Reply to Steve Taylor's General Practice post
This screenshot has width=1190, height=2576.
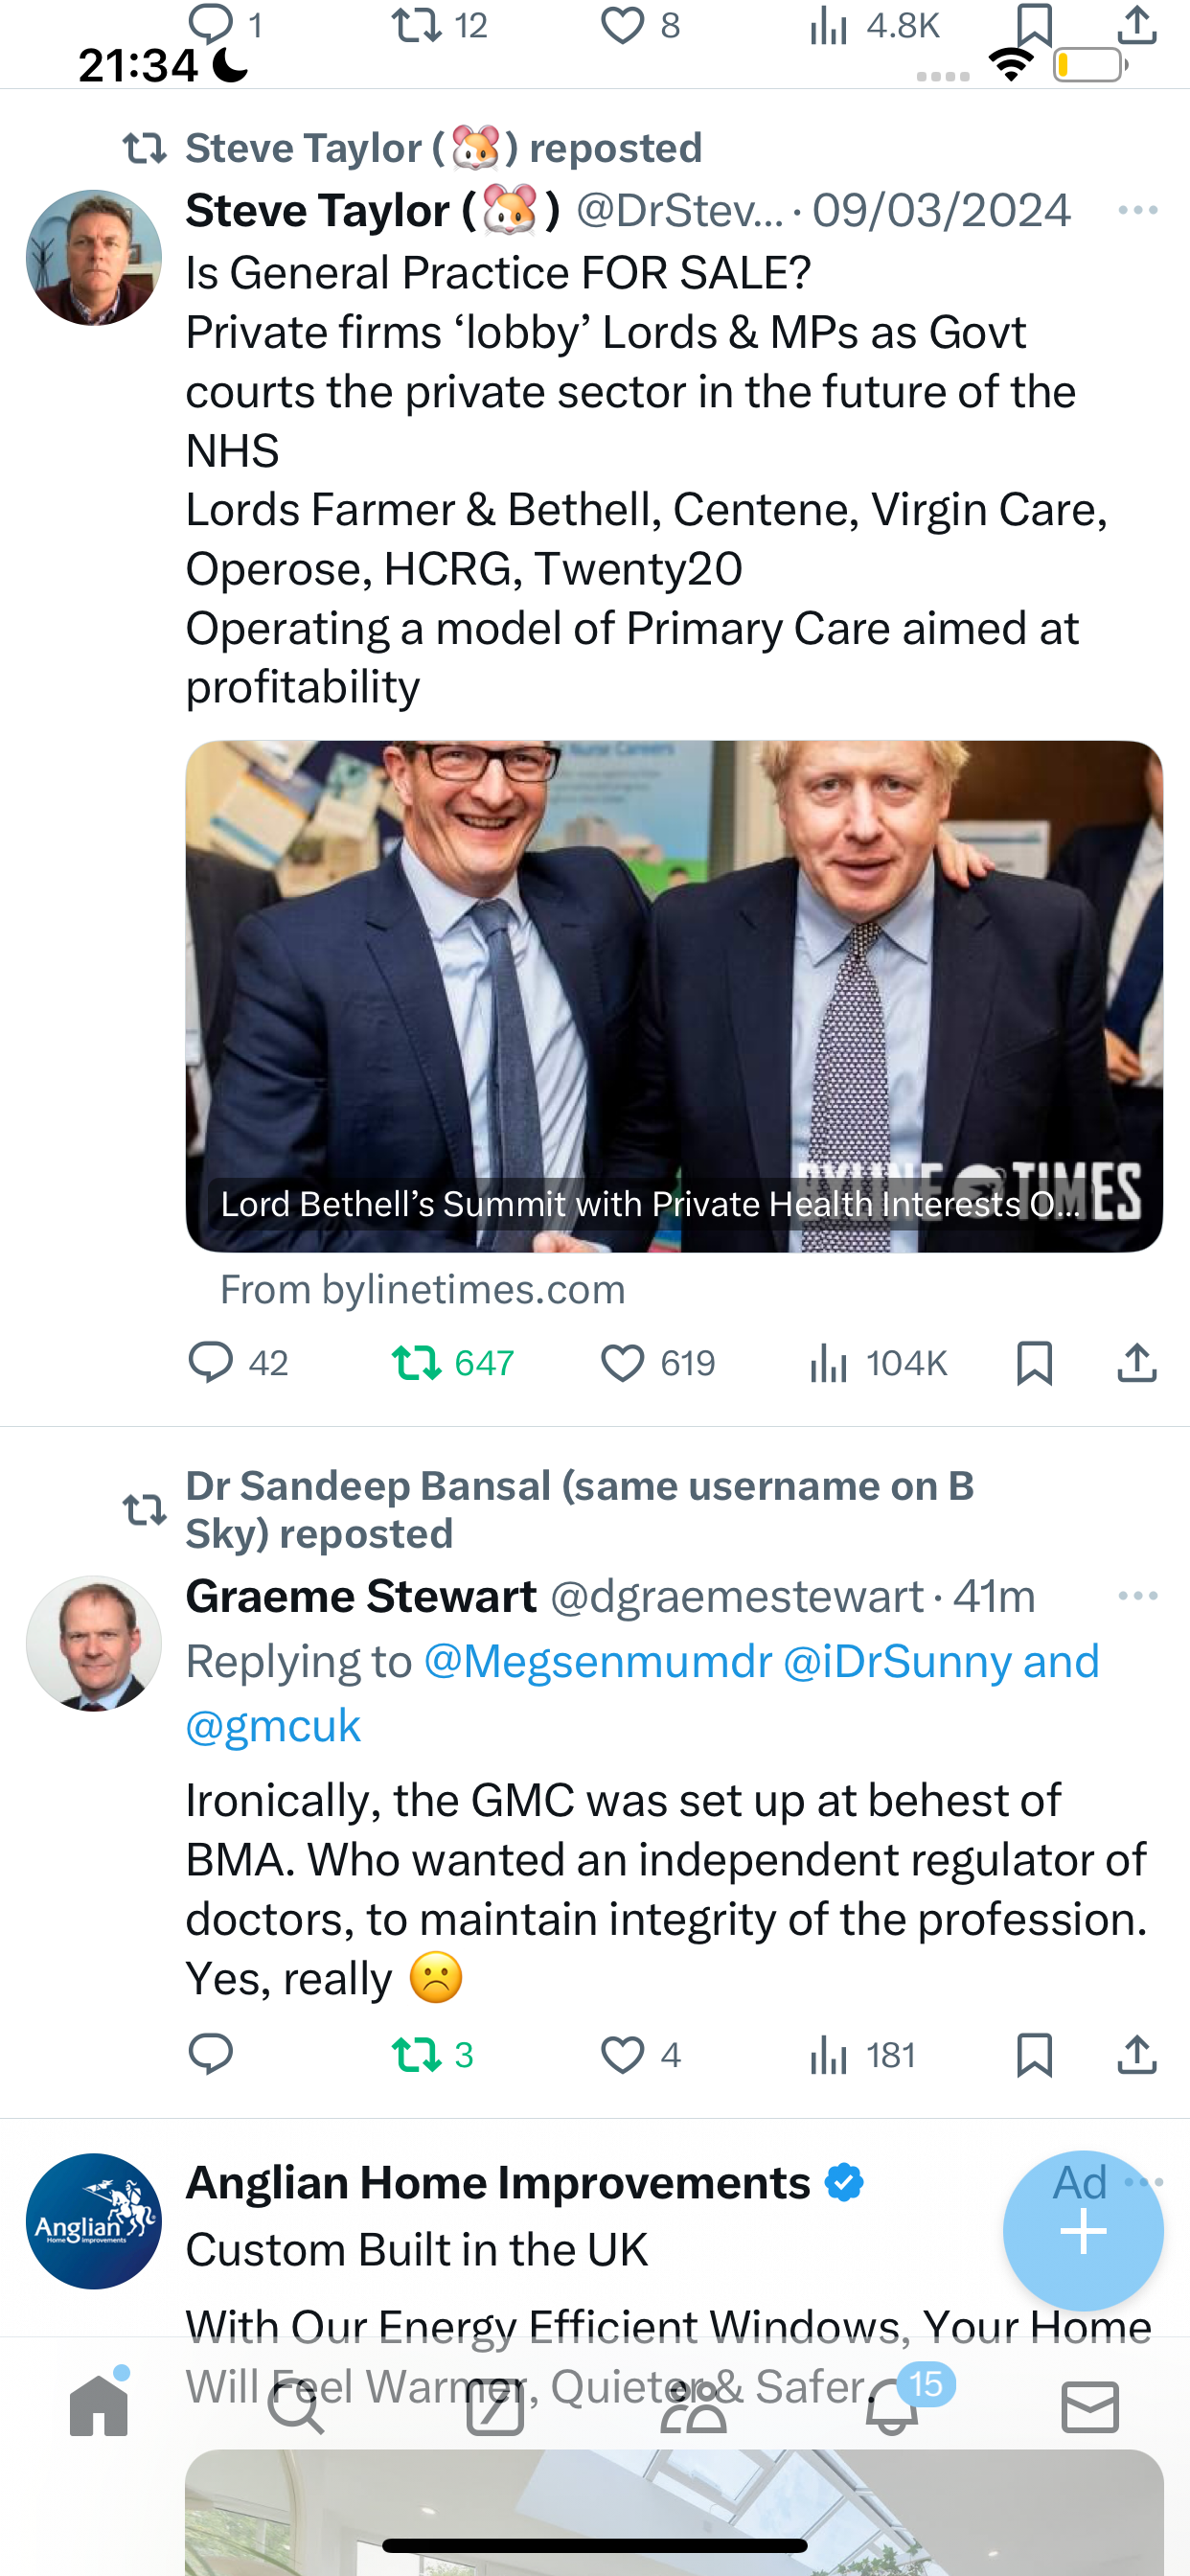click(238, 1362)
